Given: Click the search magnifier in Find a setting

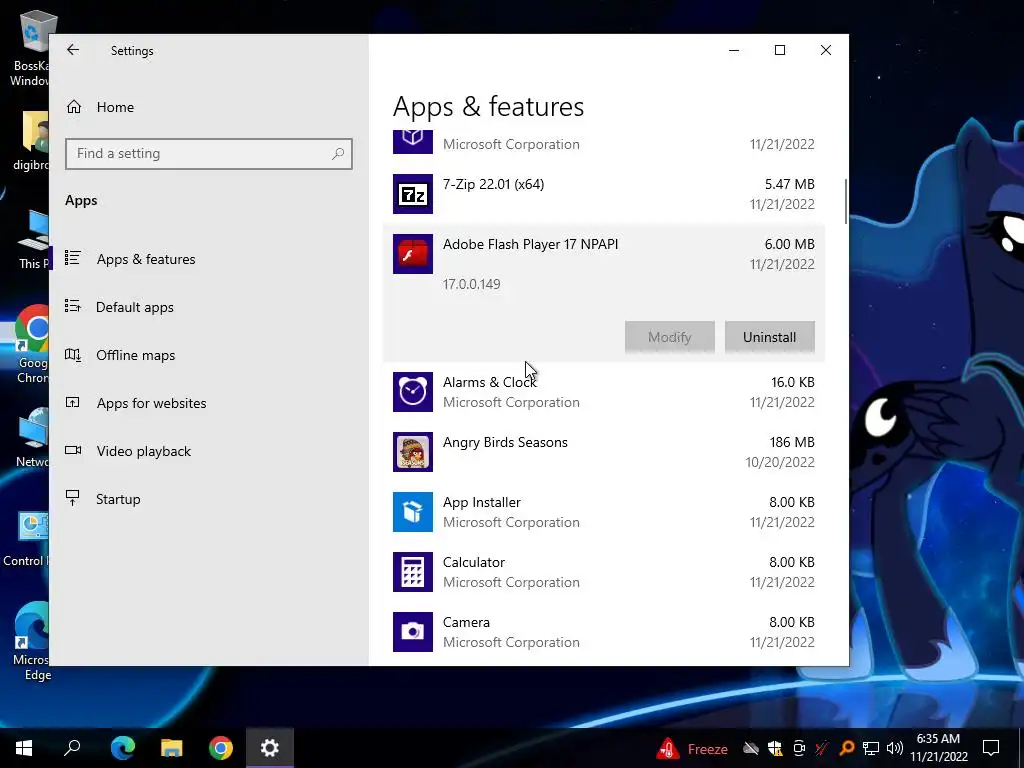Looking at the screenshot, I should click(338, 153).
